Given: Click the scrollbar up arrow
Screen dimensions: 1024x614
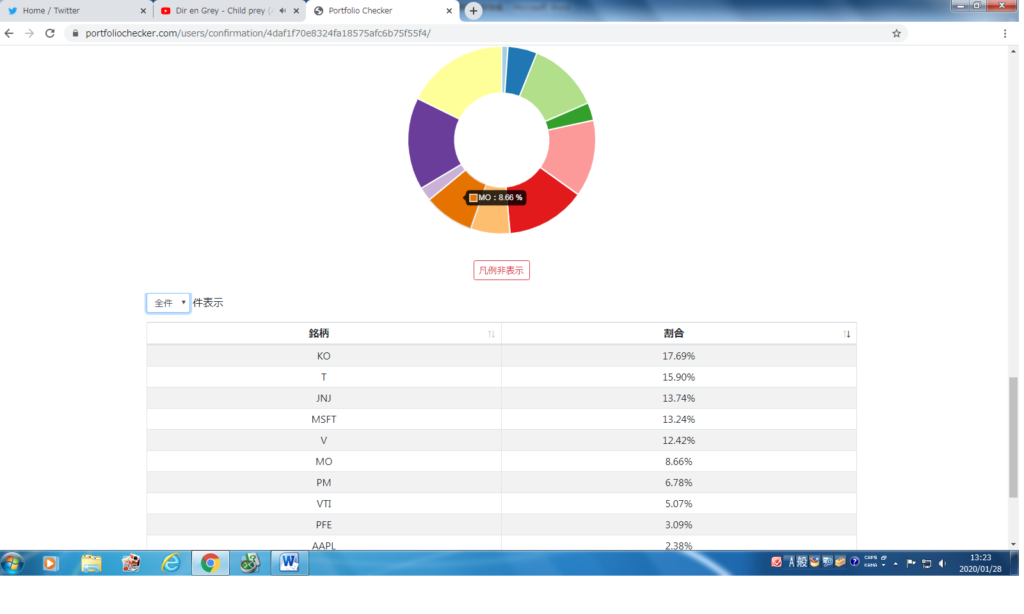Looking at the screenshot, I should (1014, 51).
